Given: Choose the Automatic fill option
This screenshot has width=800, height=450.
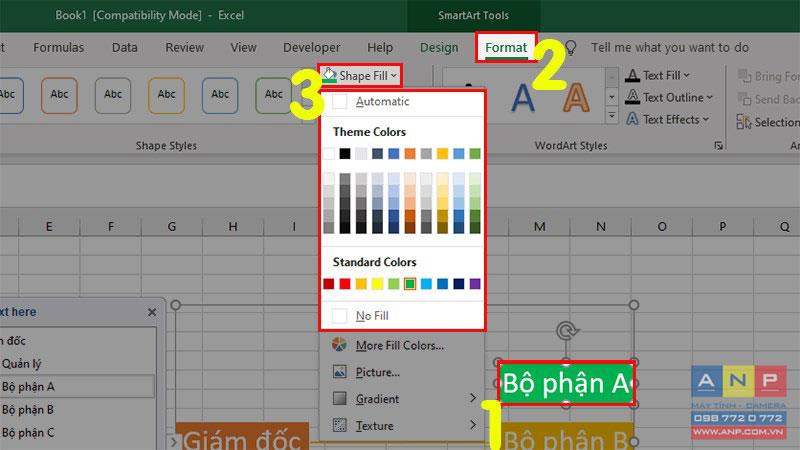Looking at the screenshot, I should (402, 102).
